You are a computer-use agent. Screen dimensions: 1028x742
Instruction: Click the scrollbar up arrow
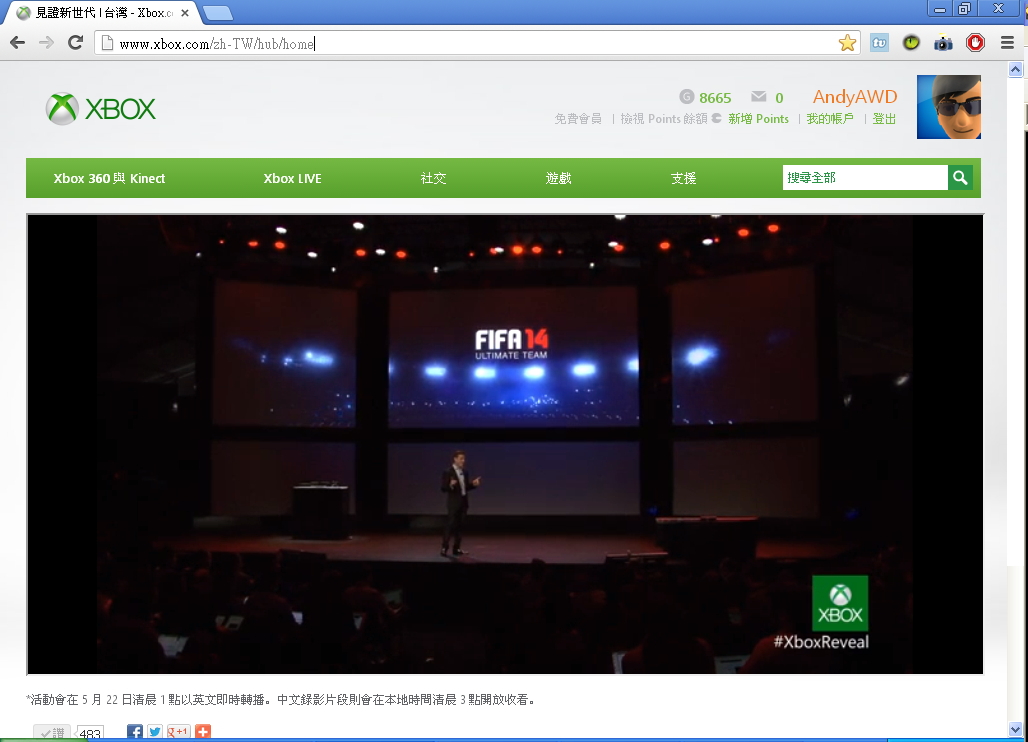coord(1016,69)
